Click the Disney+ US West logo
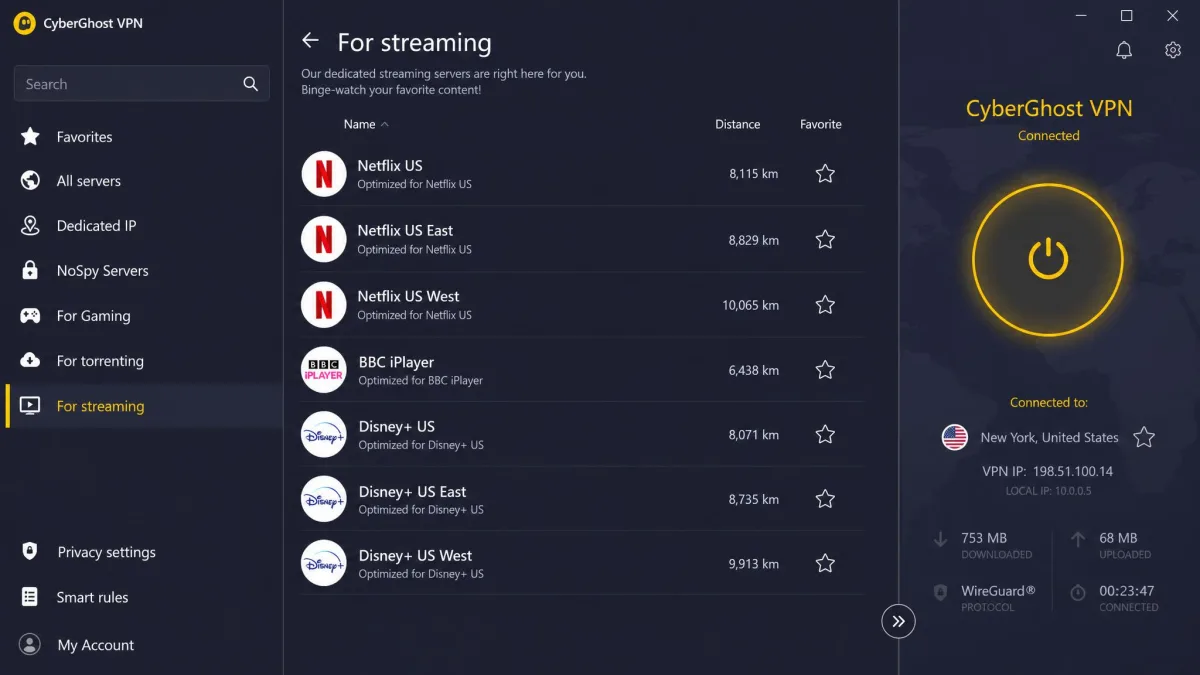The width and height of the screenshot is (1200, 675). tap(324, 563)
